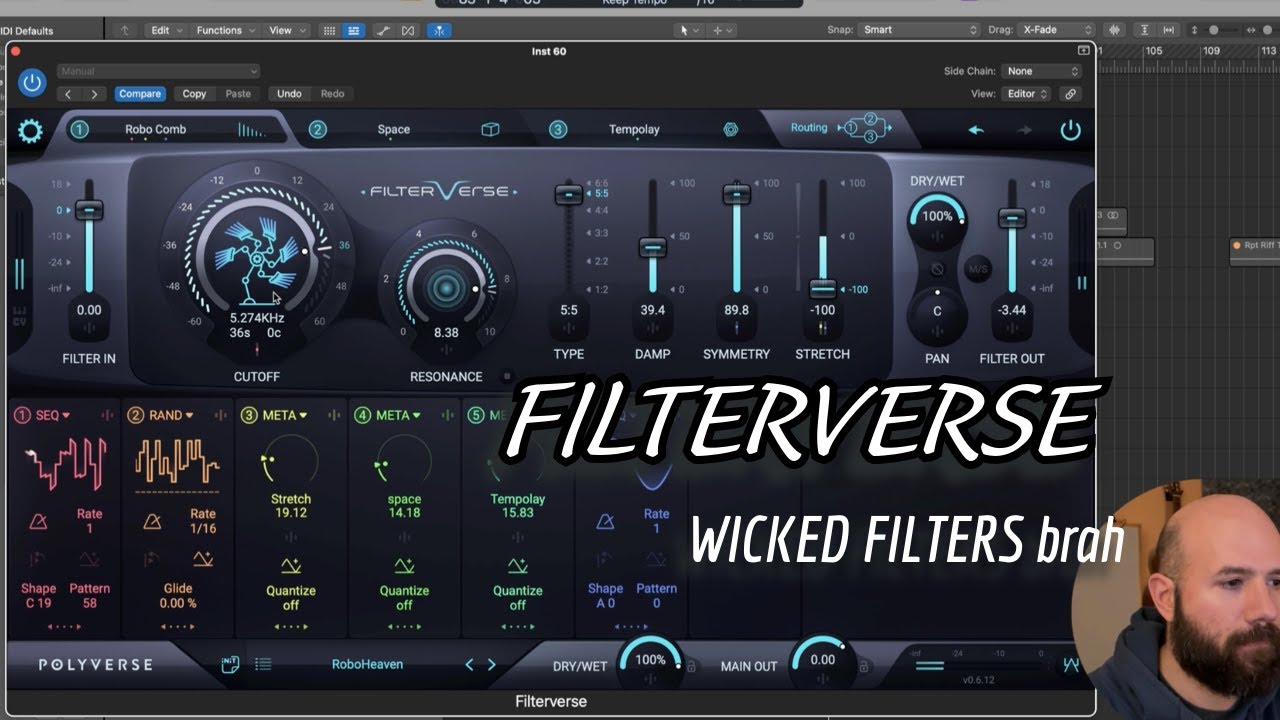Open the Logic View menu
Image resolution: width=1280 pixels, height=720 pixels.
click(x=287, y=30)
